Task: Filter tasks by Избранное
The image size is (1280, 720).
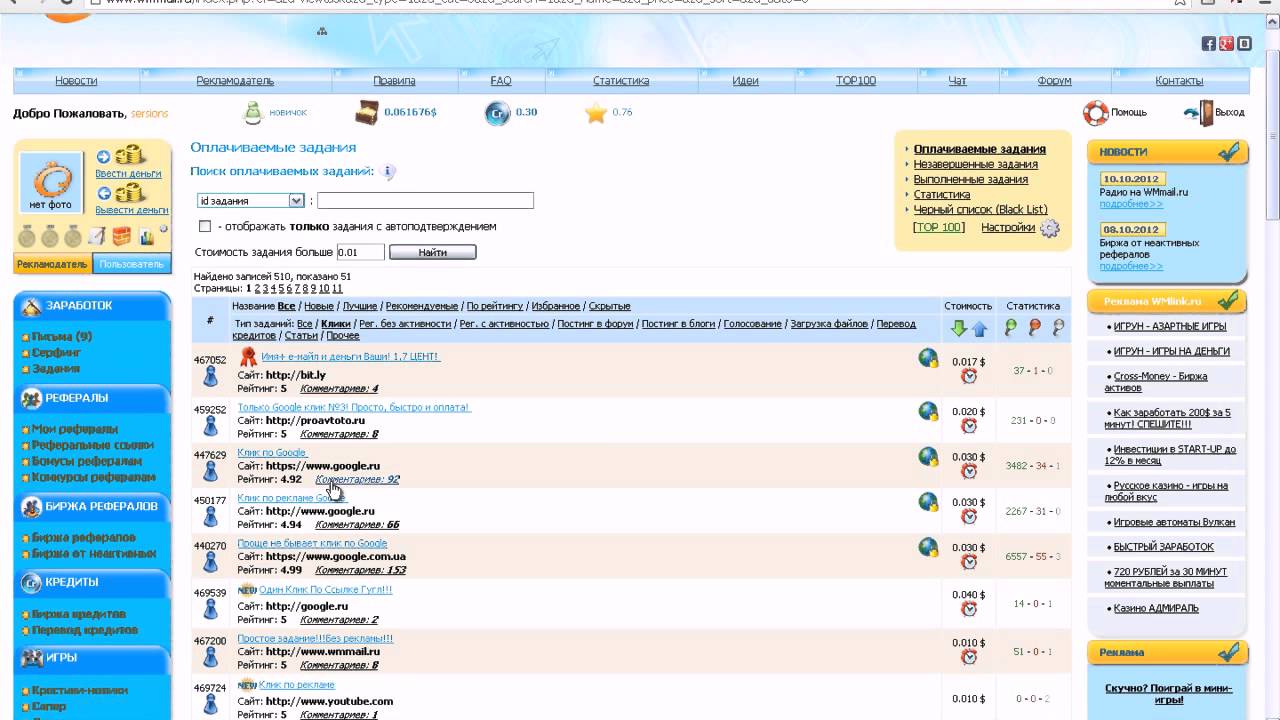Action: 555,306
